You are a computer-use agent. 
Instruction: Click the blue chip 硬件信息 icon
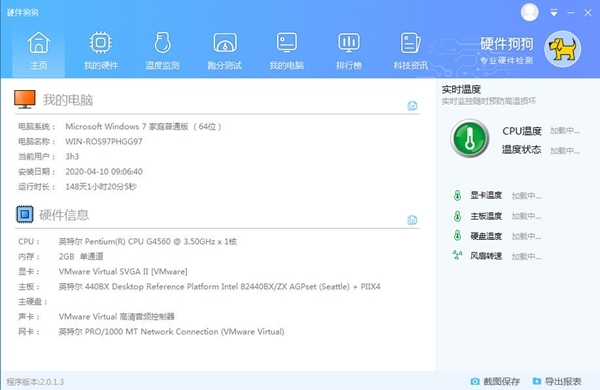[25, 214]
